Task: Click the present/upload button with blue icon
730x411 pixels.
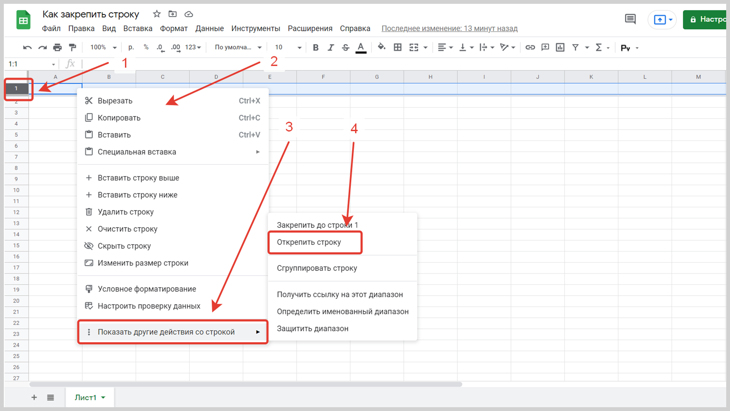Action: pyautogui.click(x=662, y=20)
